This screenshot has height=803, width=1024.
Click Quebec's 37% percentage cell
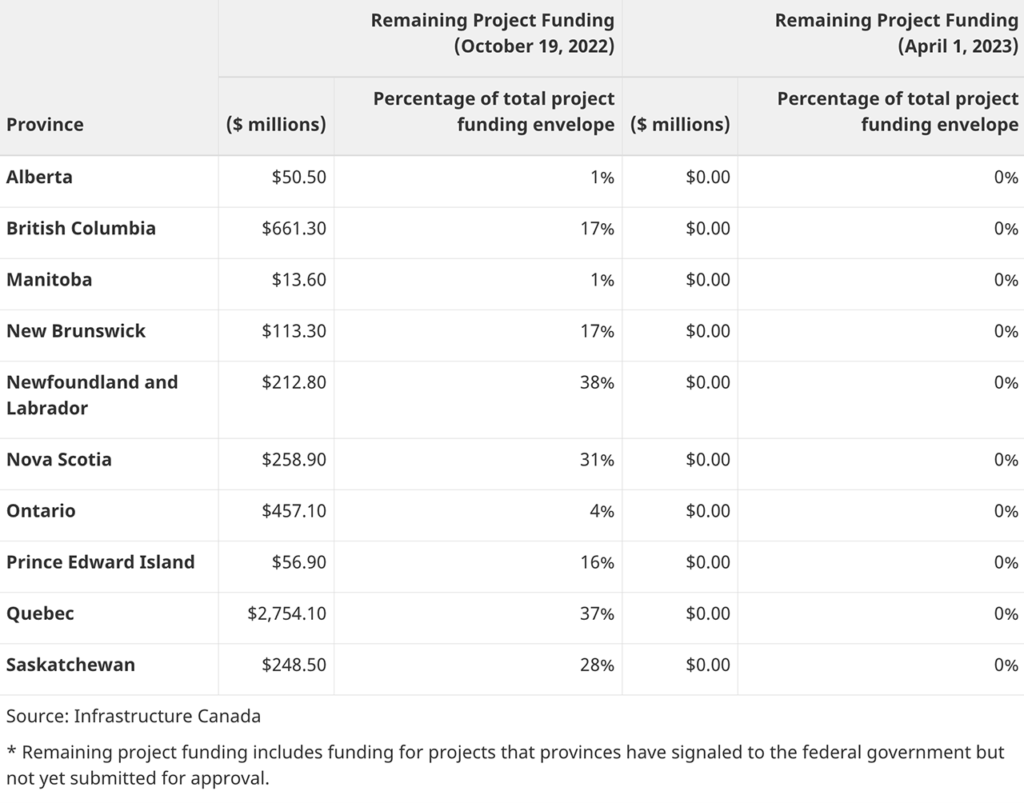(597, 613)
